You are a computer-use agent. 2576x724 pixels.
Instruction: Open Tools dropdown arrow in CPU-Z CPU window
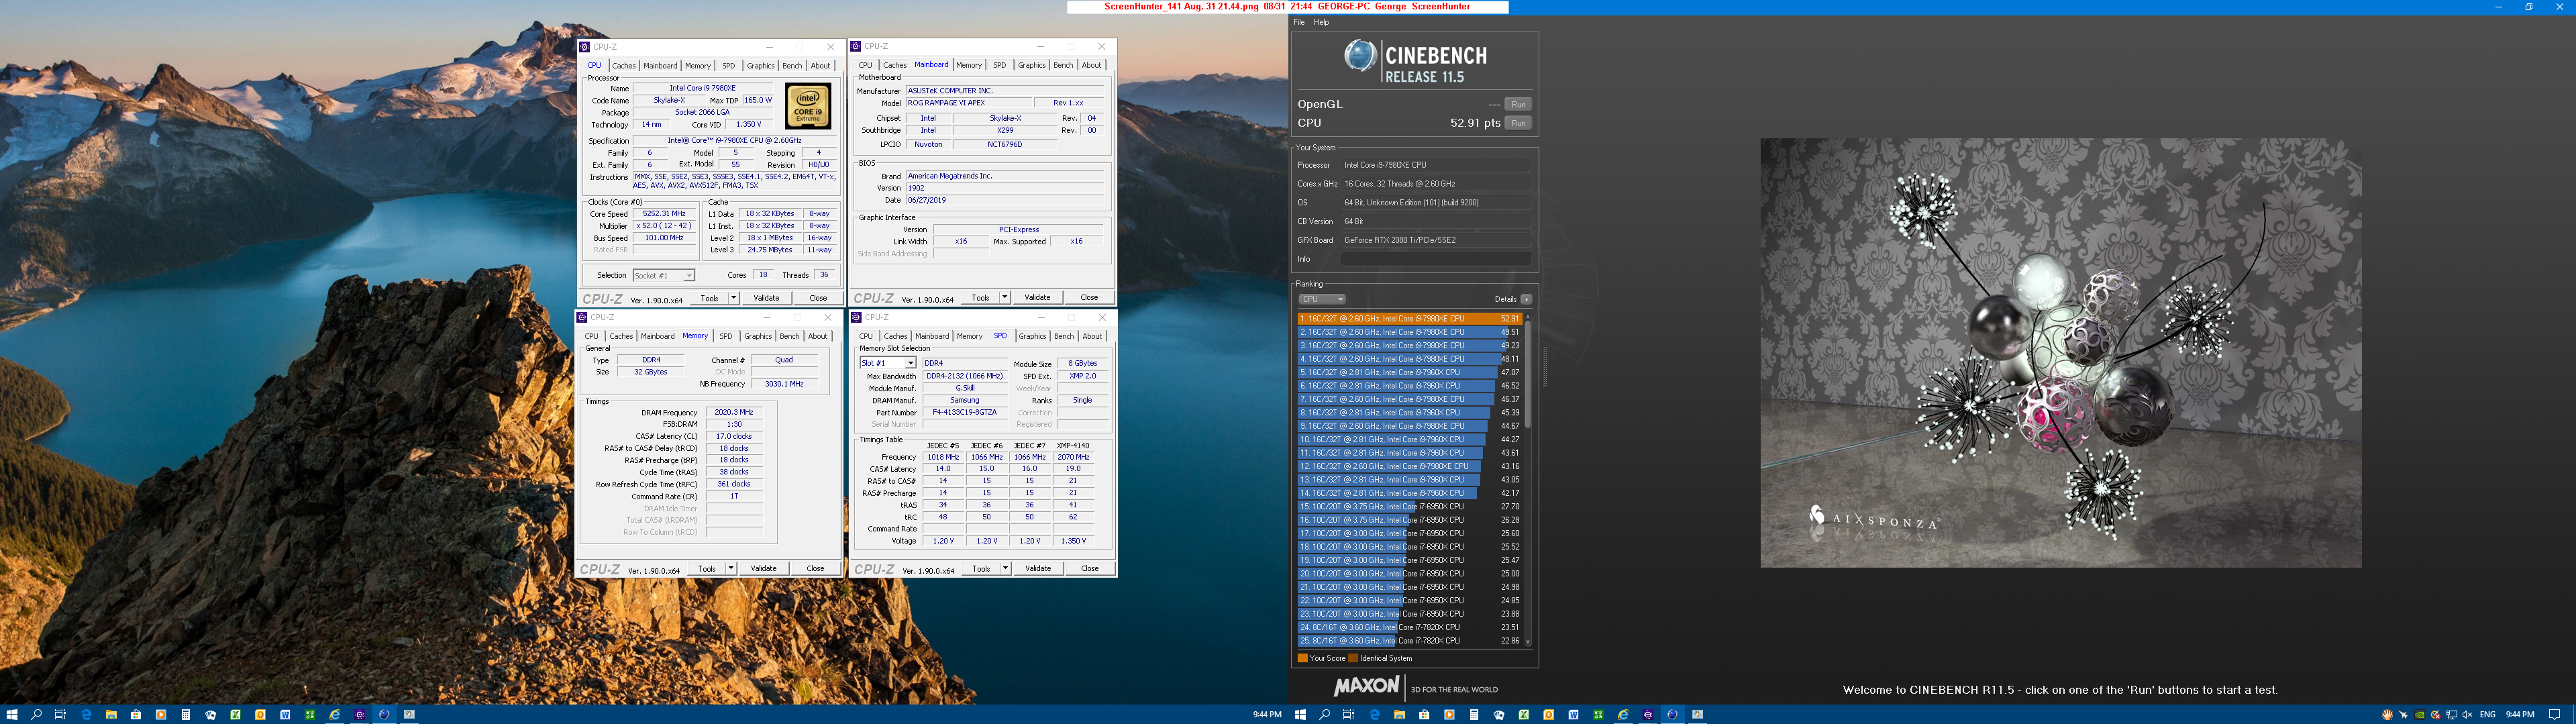pos(733,298)
